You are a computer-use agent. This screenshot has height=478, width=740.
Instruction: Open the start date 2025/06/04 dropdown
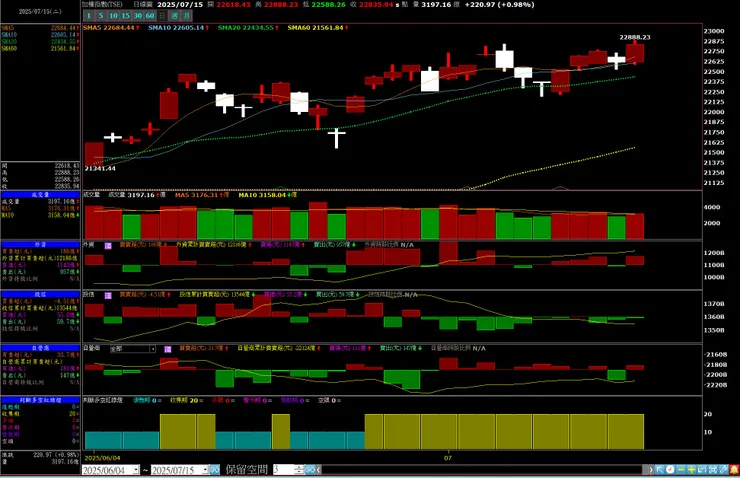coord(136,470)
